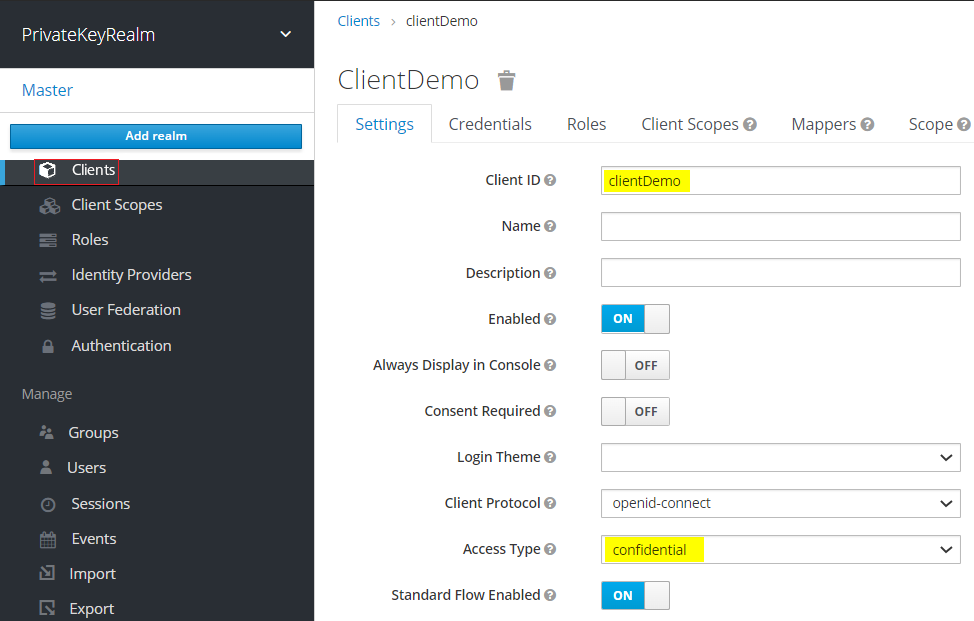Click the Sessions clock icon
The image size is (974, 621).
[48, 504]
